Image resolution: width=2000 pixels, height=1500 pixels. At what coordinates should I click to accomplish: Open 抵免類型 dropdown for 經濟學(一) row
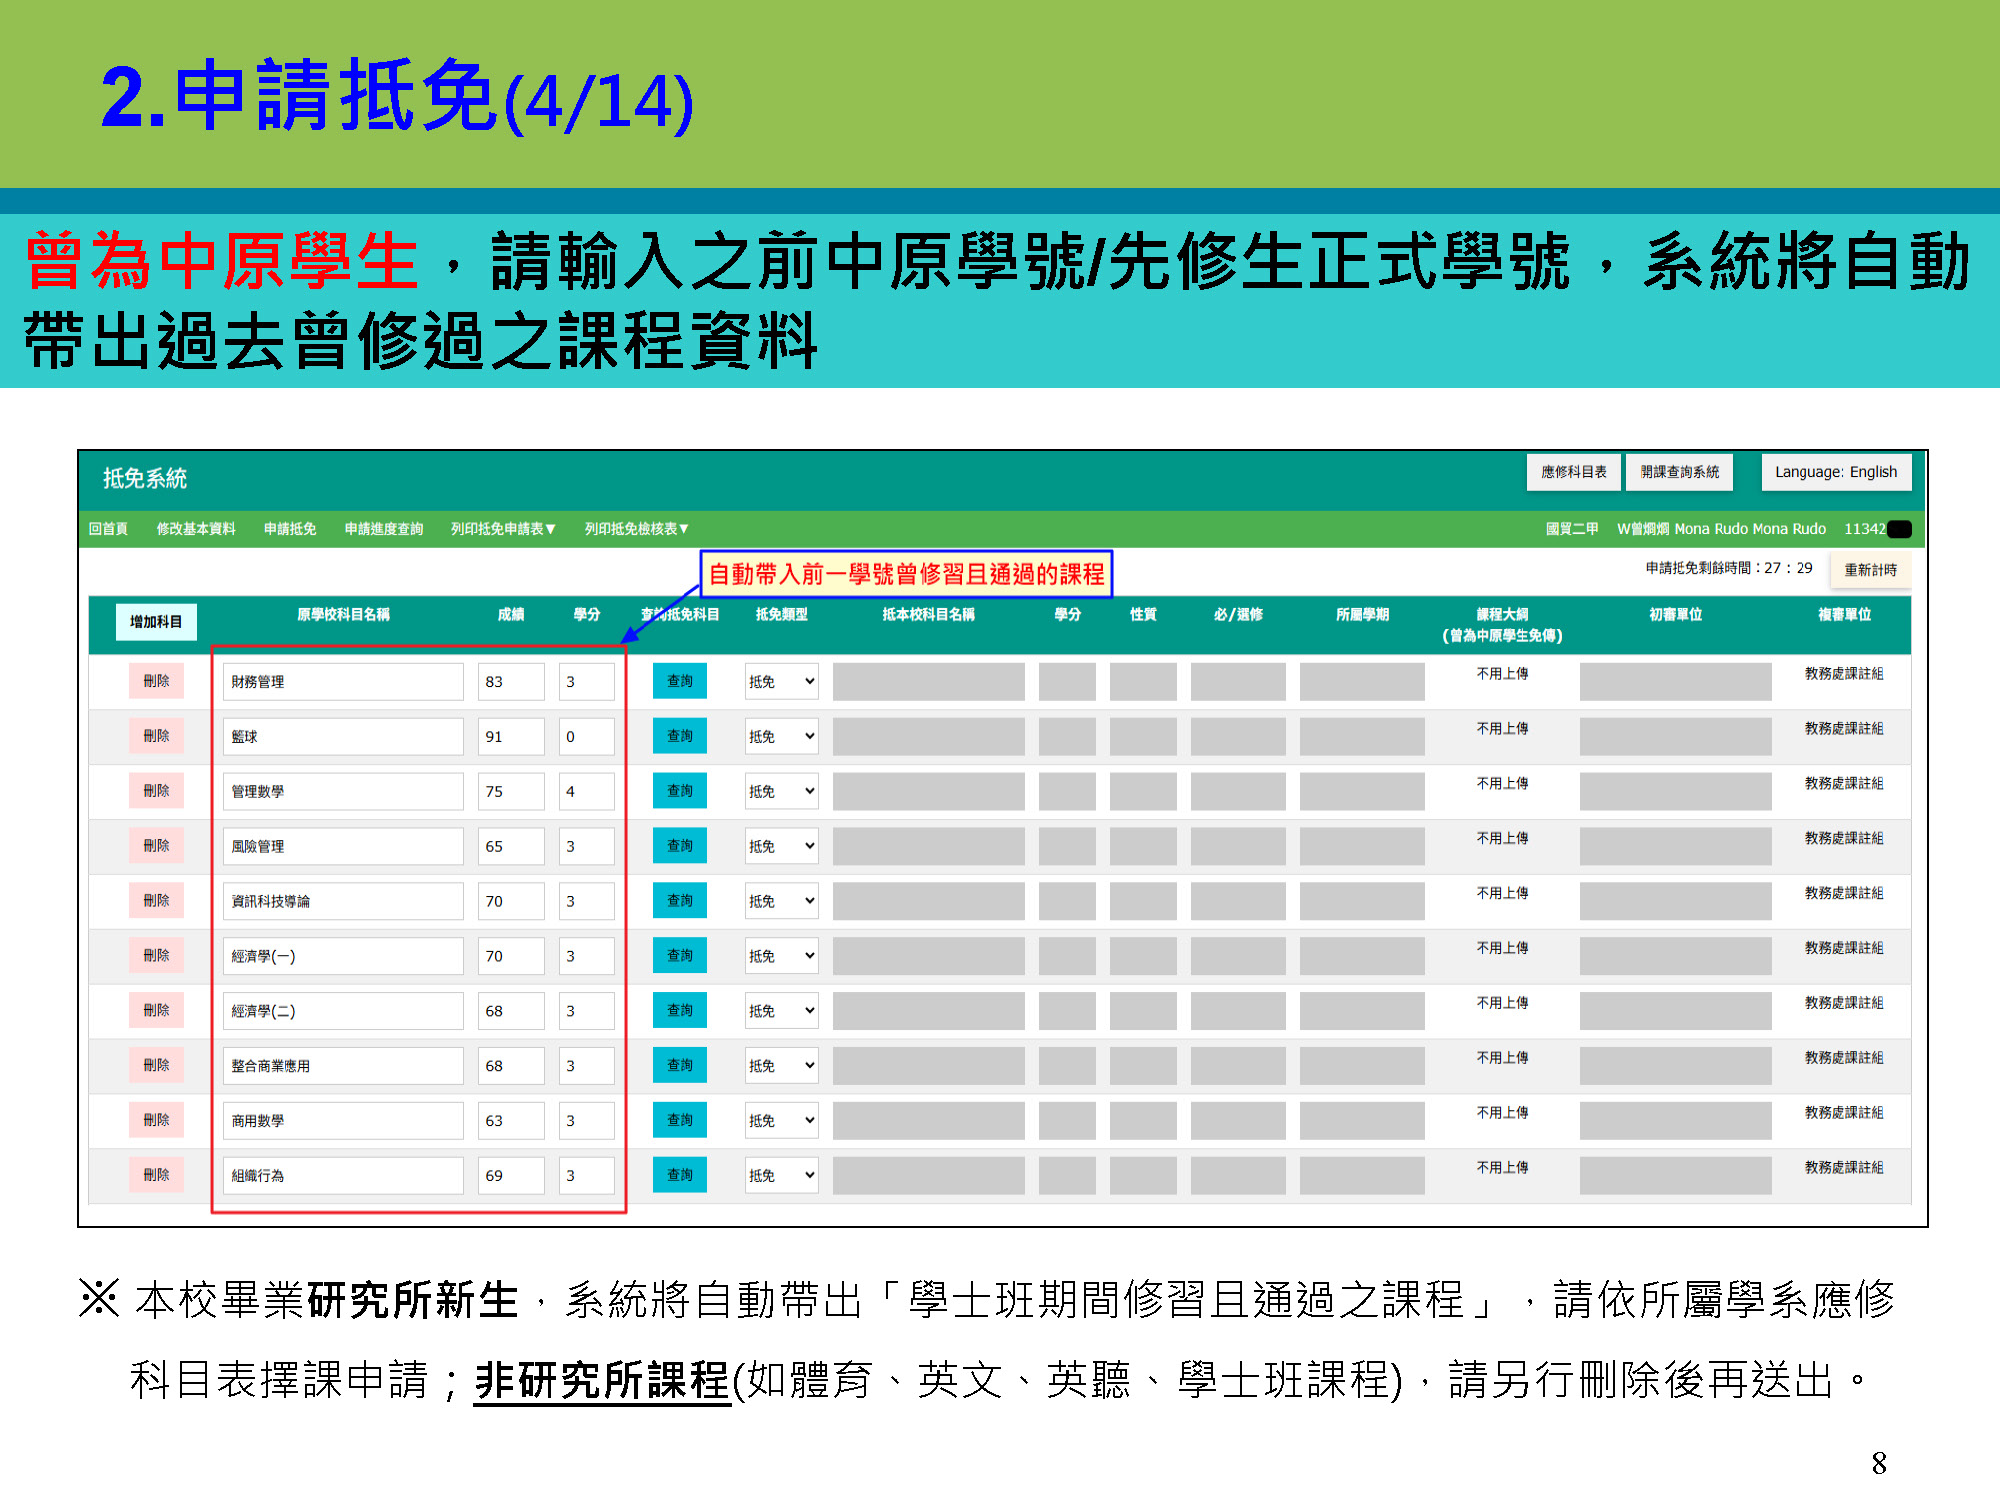781,956
